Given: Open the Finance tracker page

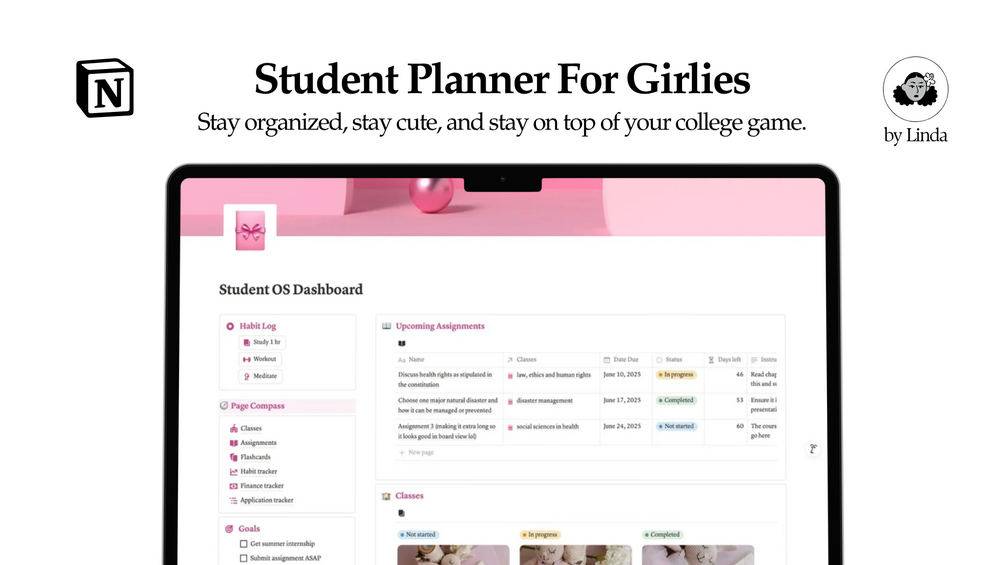Looking at the screenshot, I should pyautogui.click(x=261, y=486).
